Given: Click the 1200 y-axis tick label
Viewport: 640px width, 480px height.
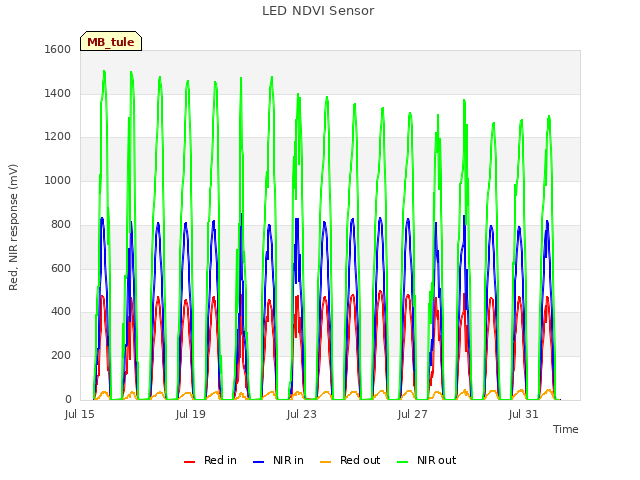Looking at the screenshot, I should pyautogui.click(x=58, y=137).
